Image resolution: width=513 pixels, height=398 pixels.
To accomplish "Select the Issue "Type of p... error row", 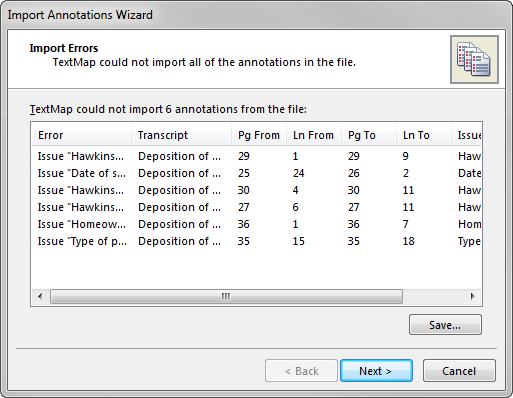I will 256,241.
